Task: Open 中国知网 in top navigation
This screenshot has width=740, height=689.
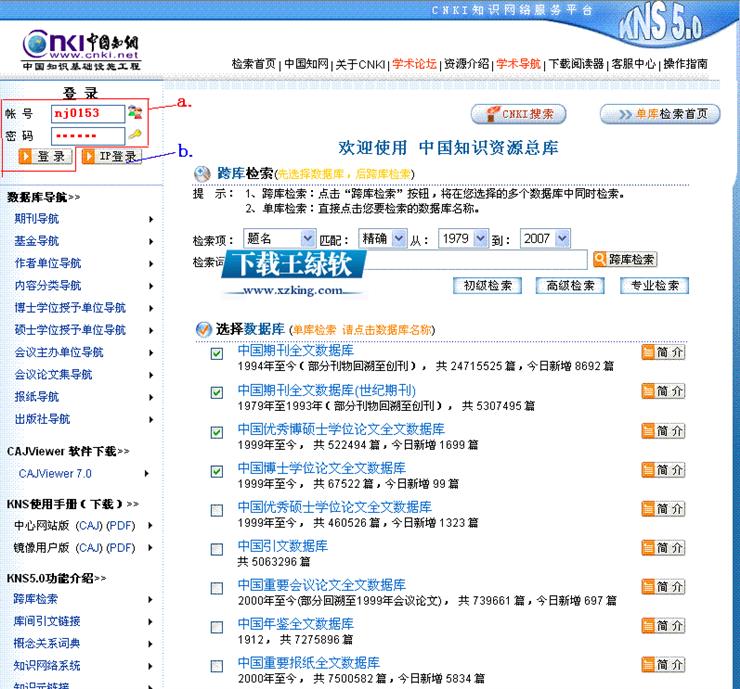Action: click(306, 64)
